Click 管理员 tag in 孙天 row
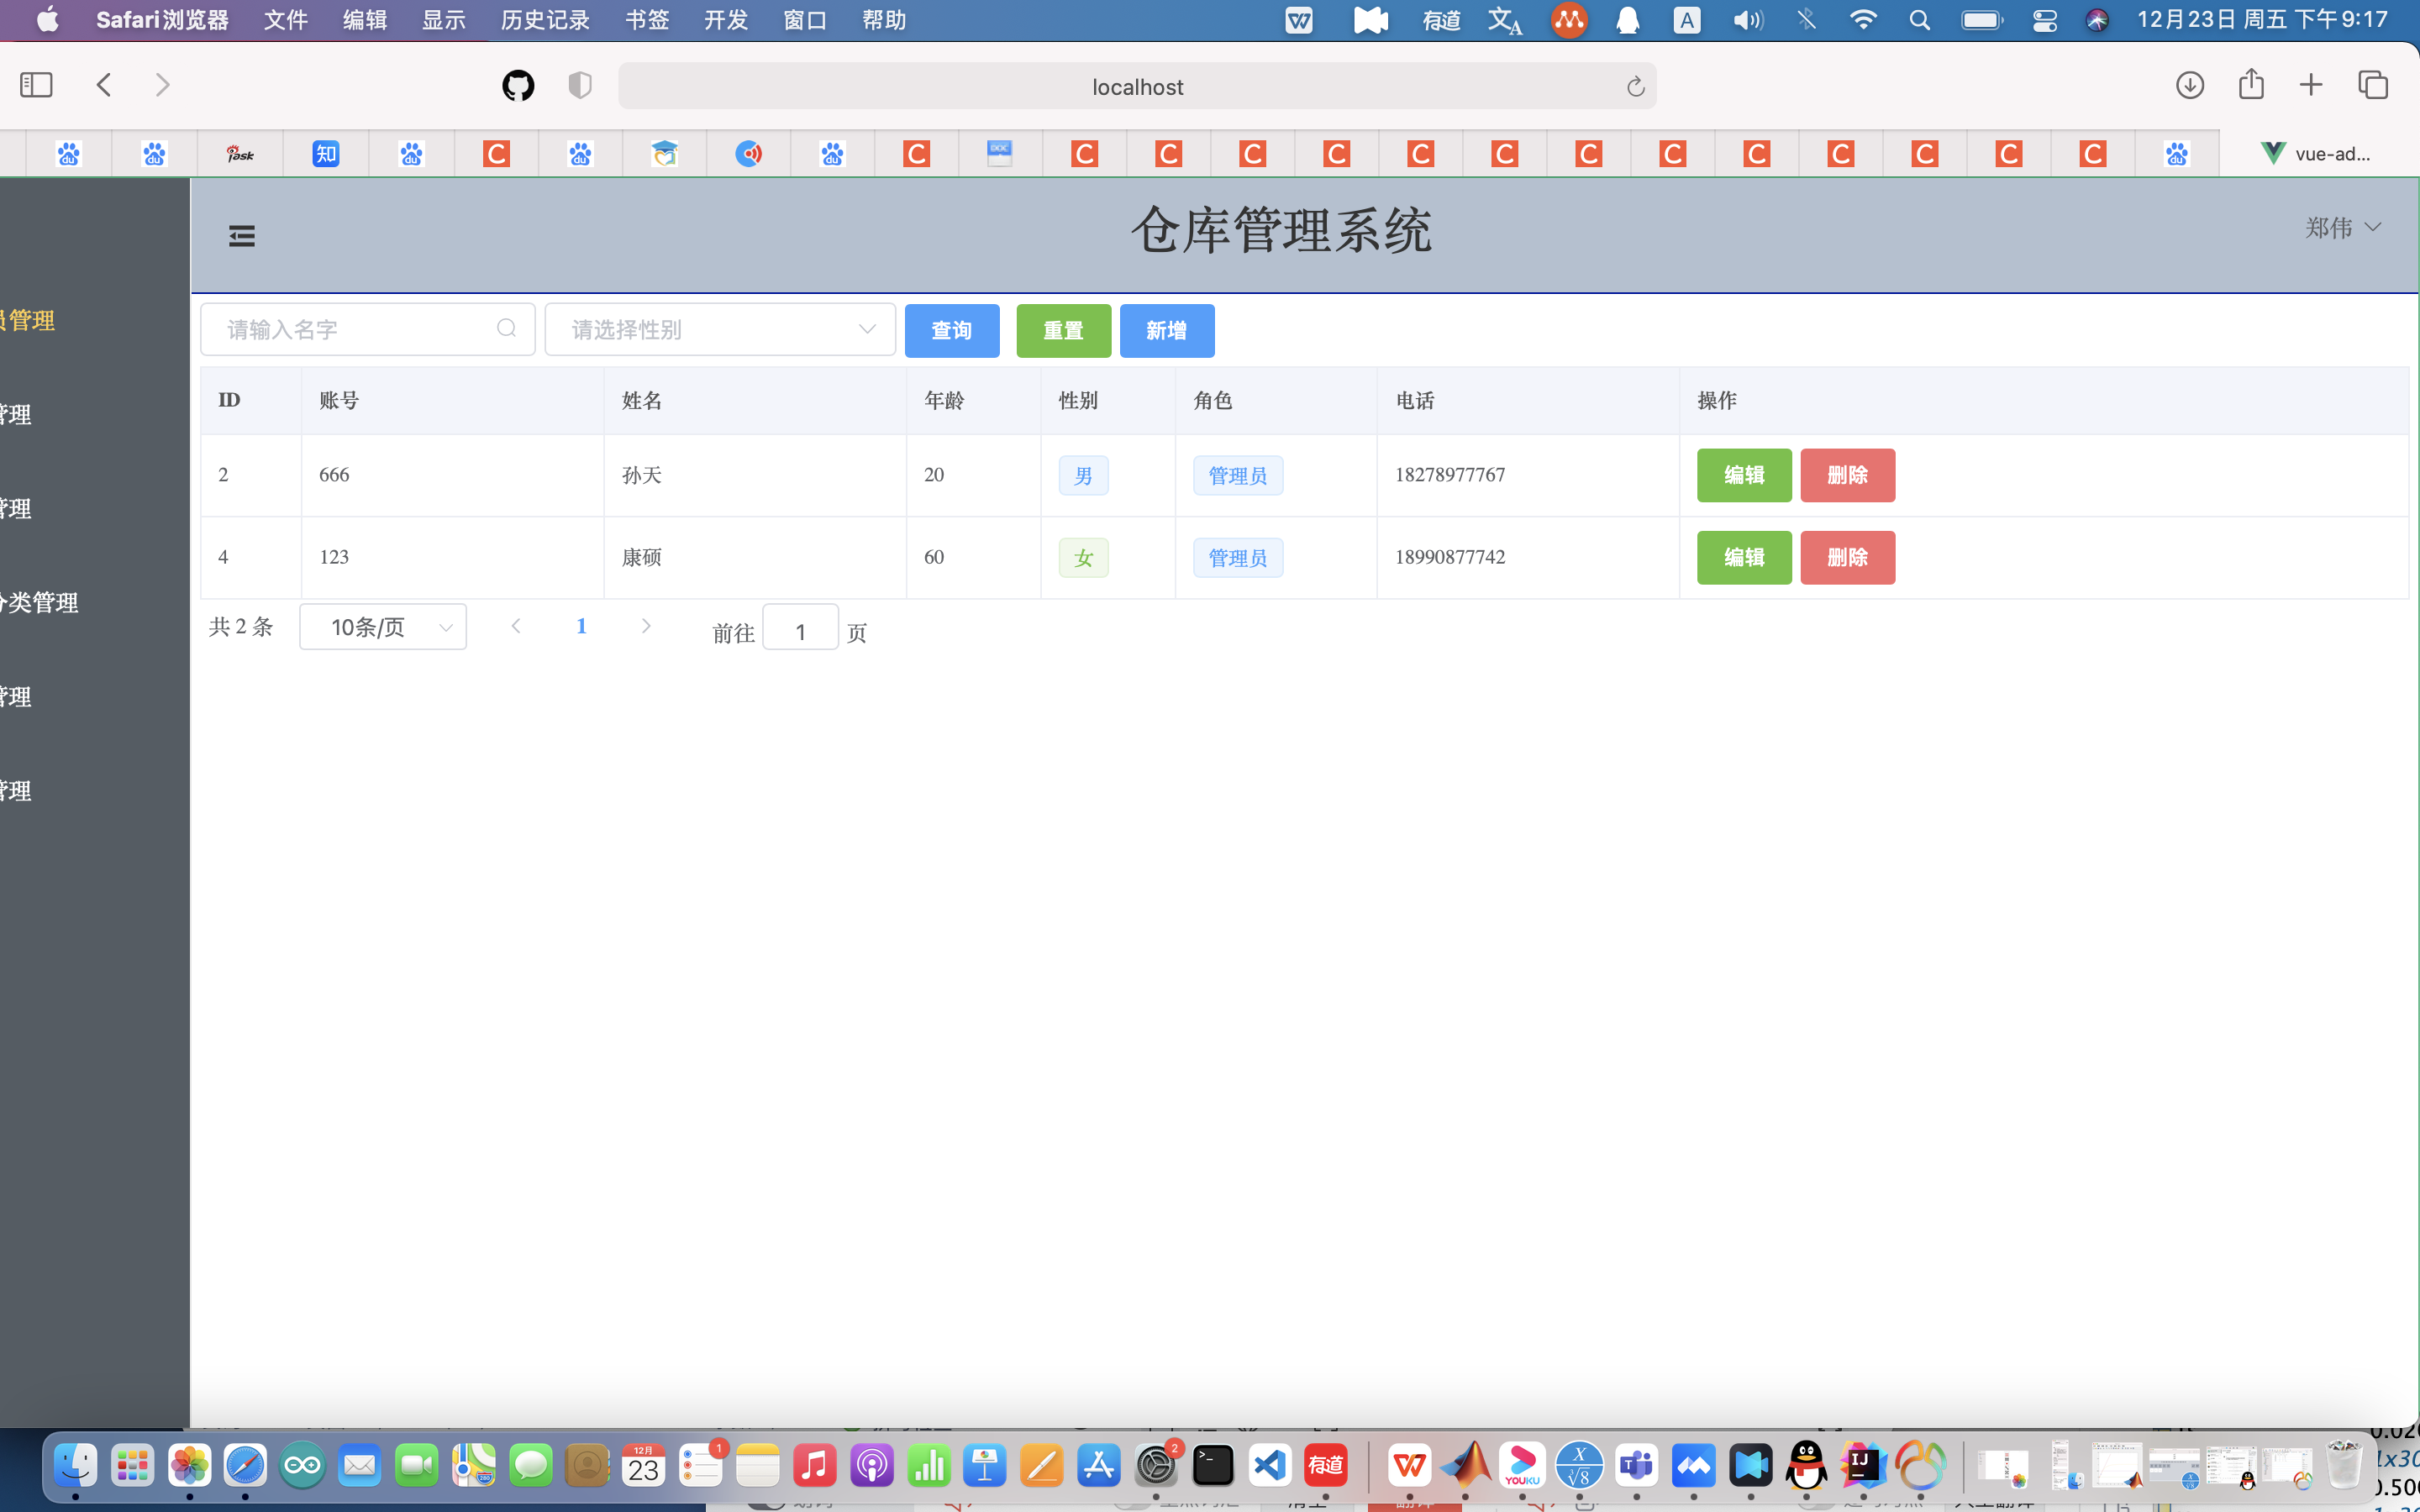The width and height of the screenshot is (2420, 1512). tap(1238, 476)
